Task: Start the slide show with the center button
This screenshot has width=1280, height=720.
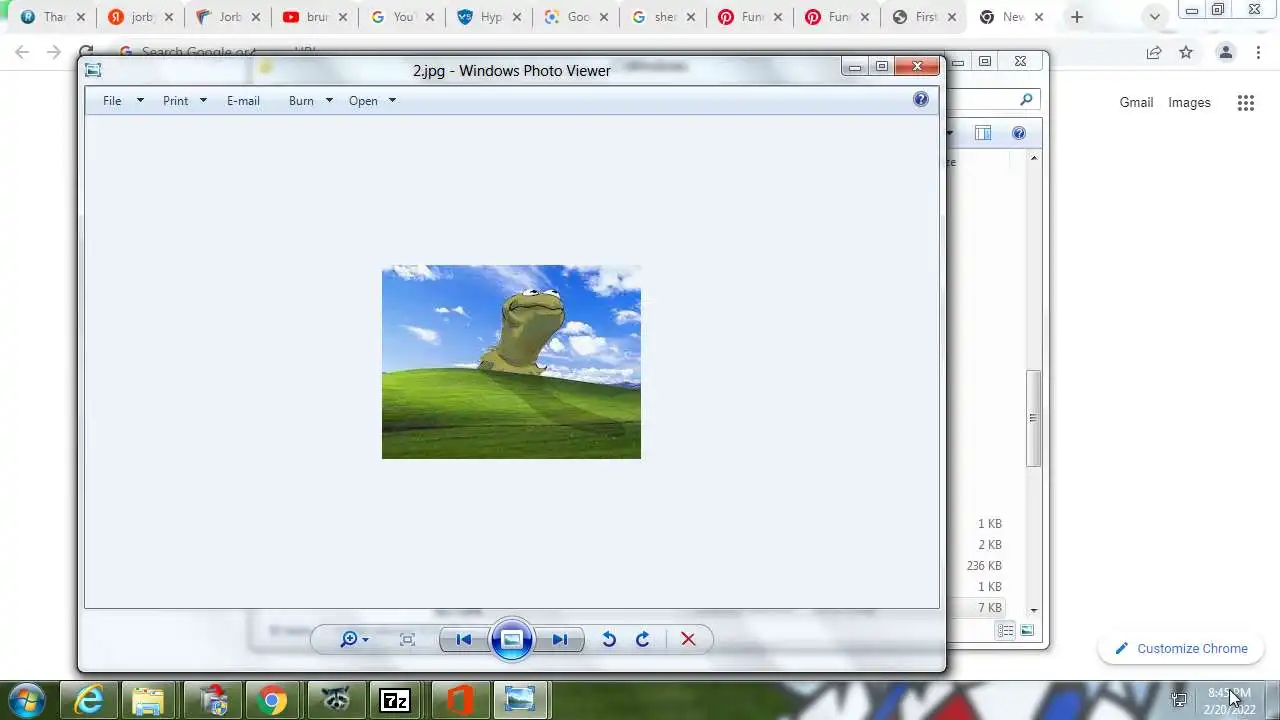Action: [x=511, y=640]
